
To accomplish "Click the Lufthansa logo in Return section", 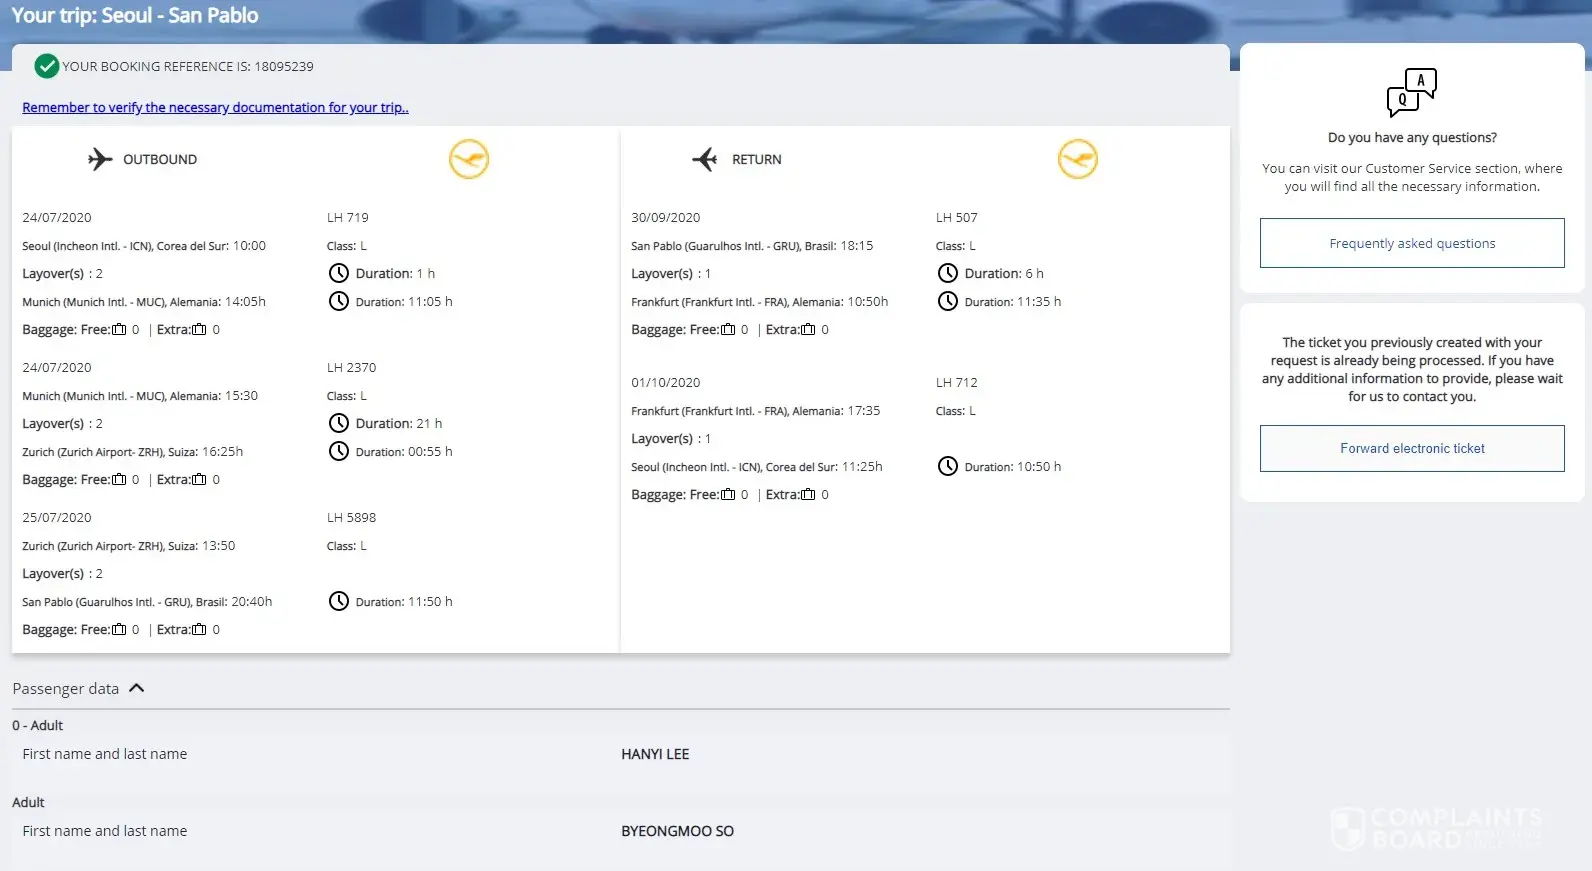I will click(1077, 160).
